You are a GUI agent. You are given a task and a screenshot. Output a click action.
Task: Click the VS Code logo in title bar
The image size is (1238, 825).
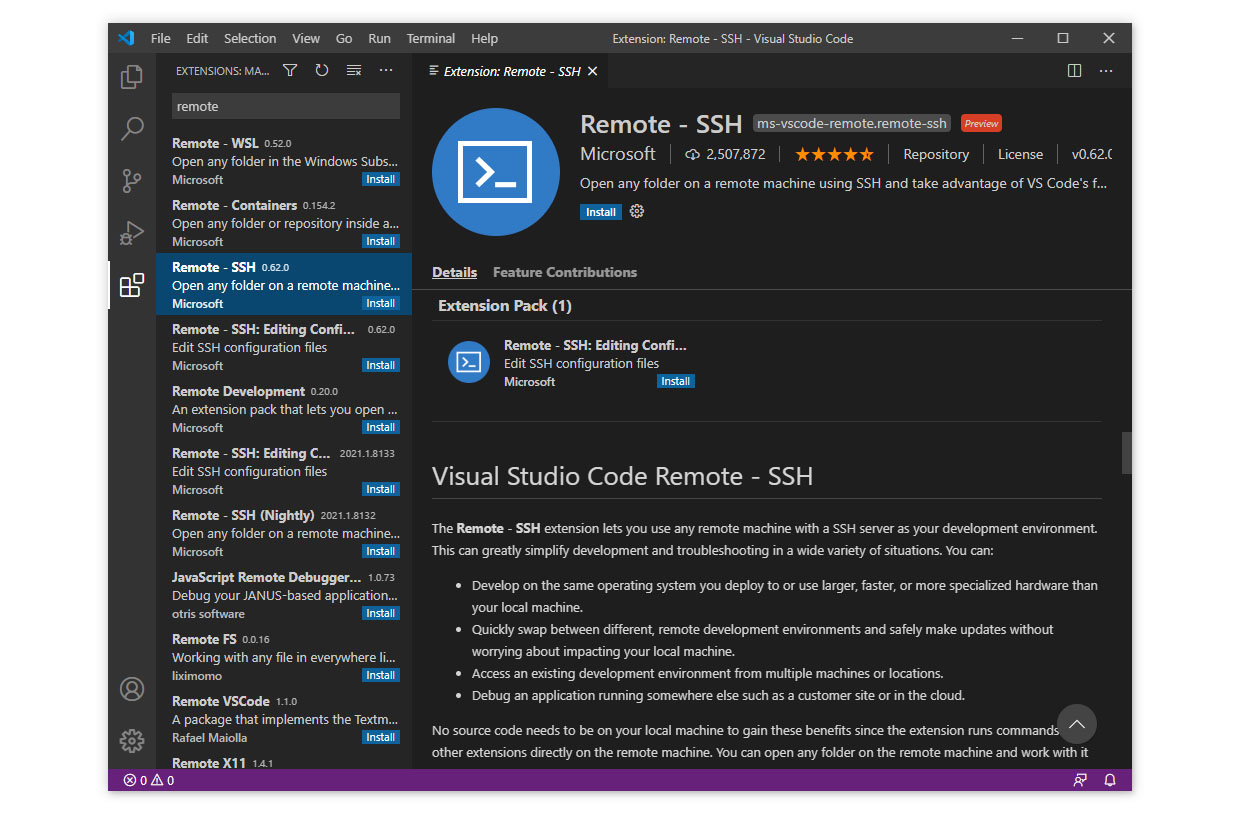pos(126,39)
